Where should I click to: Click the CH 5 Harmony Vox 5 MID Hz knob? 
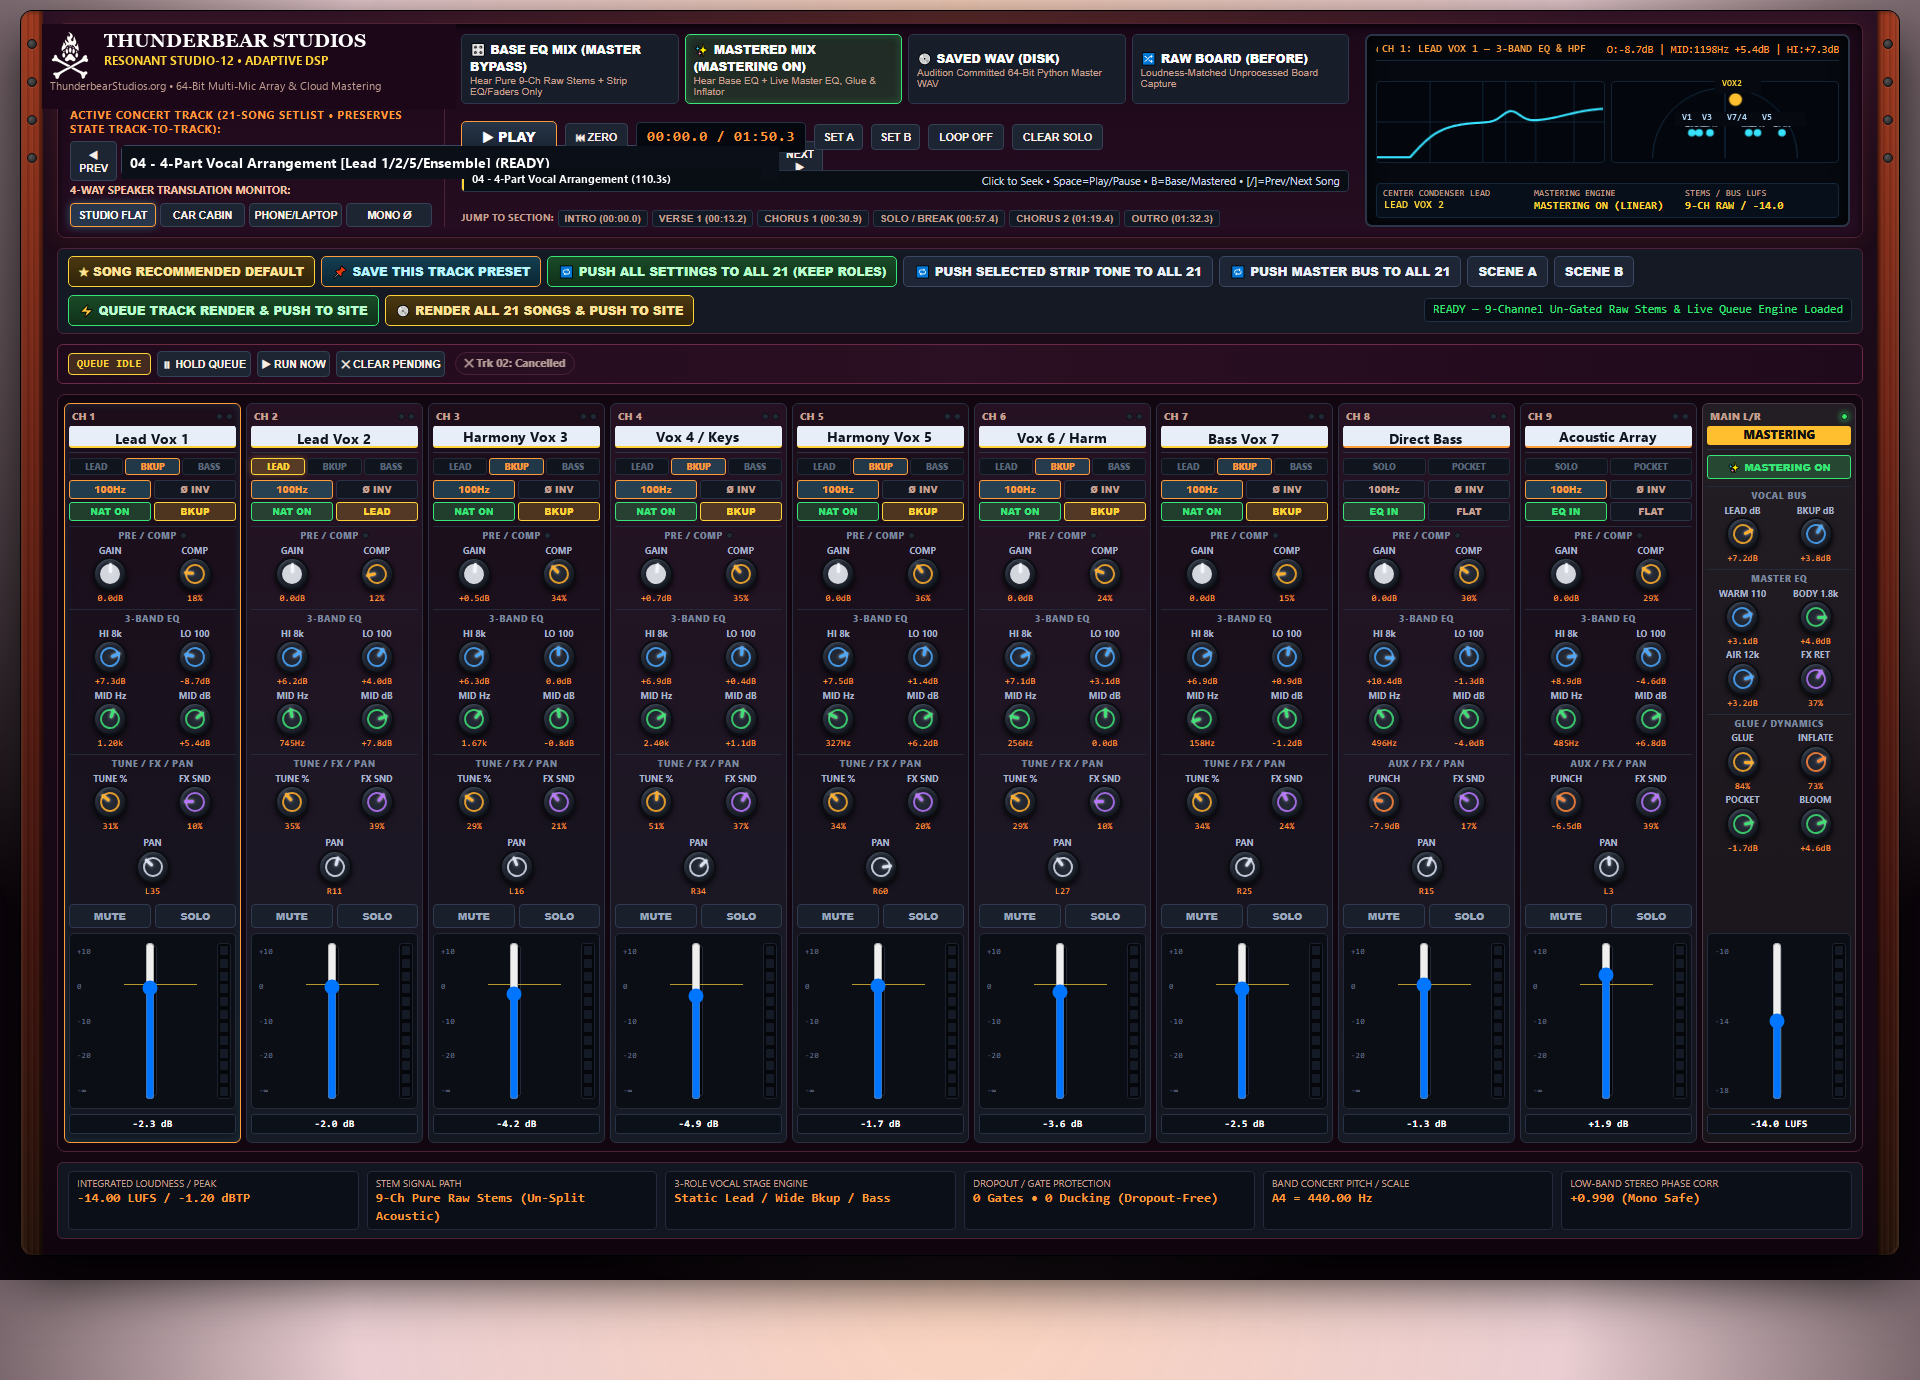coord(838,719)
